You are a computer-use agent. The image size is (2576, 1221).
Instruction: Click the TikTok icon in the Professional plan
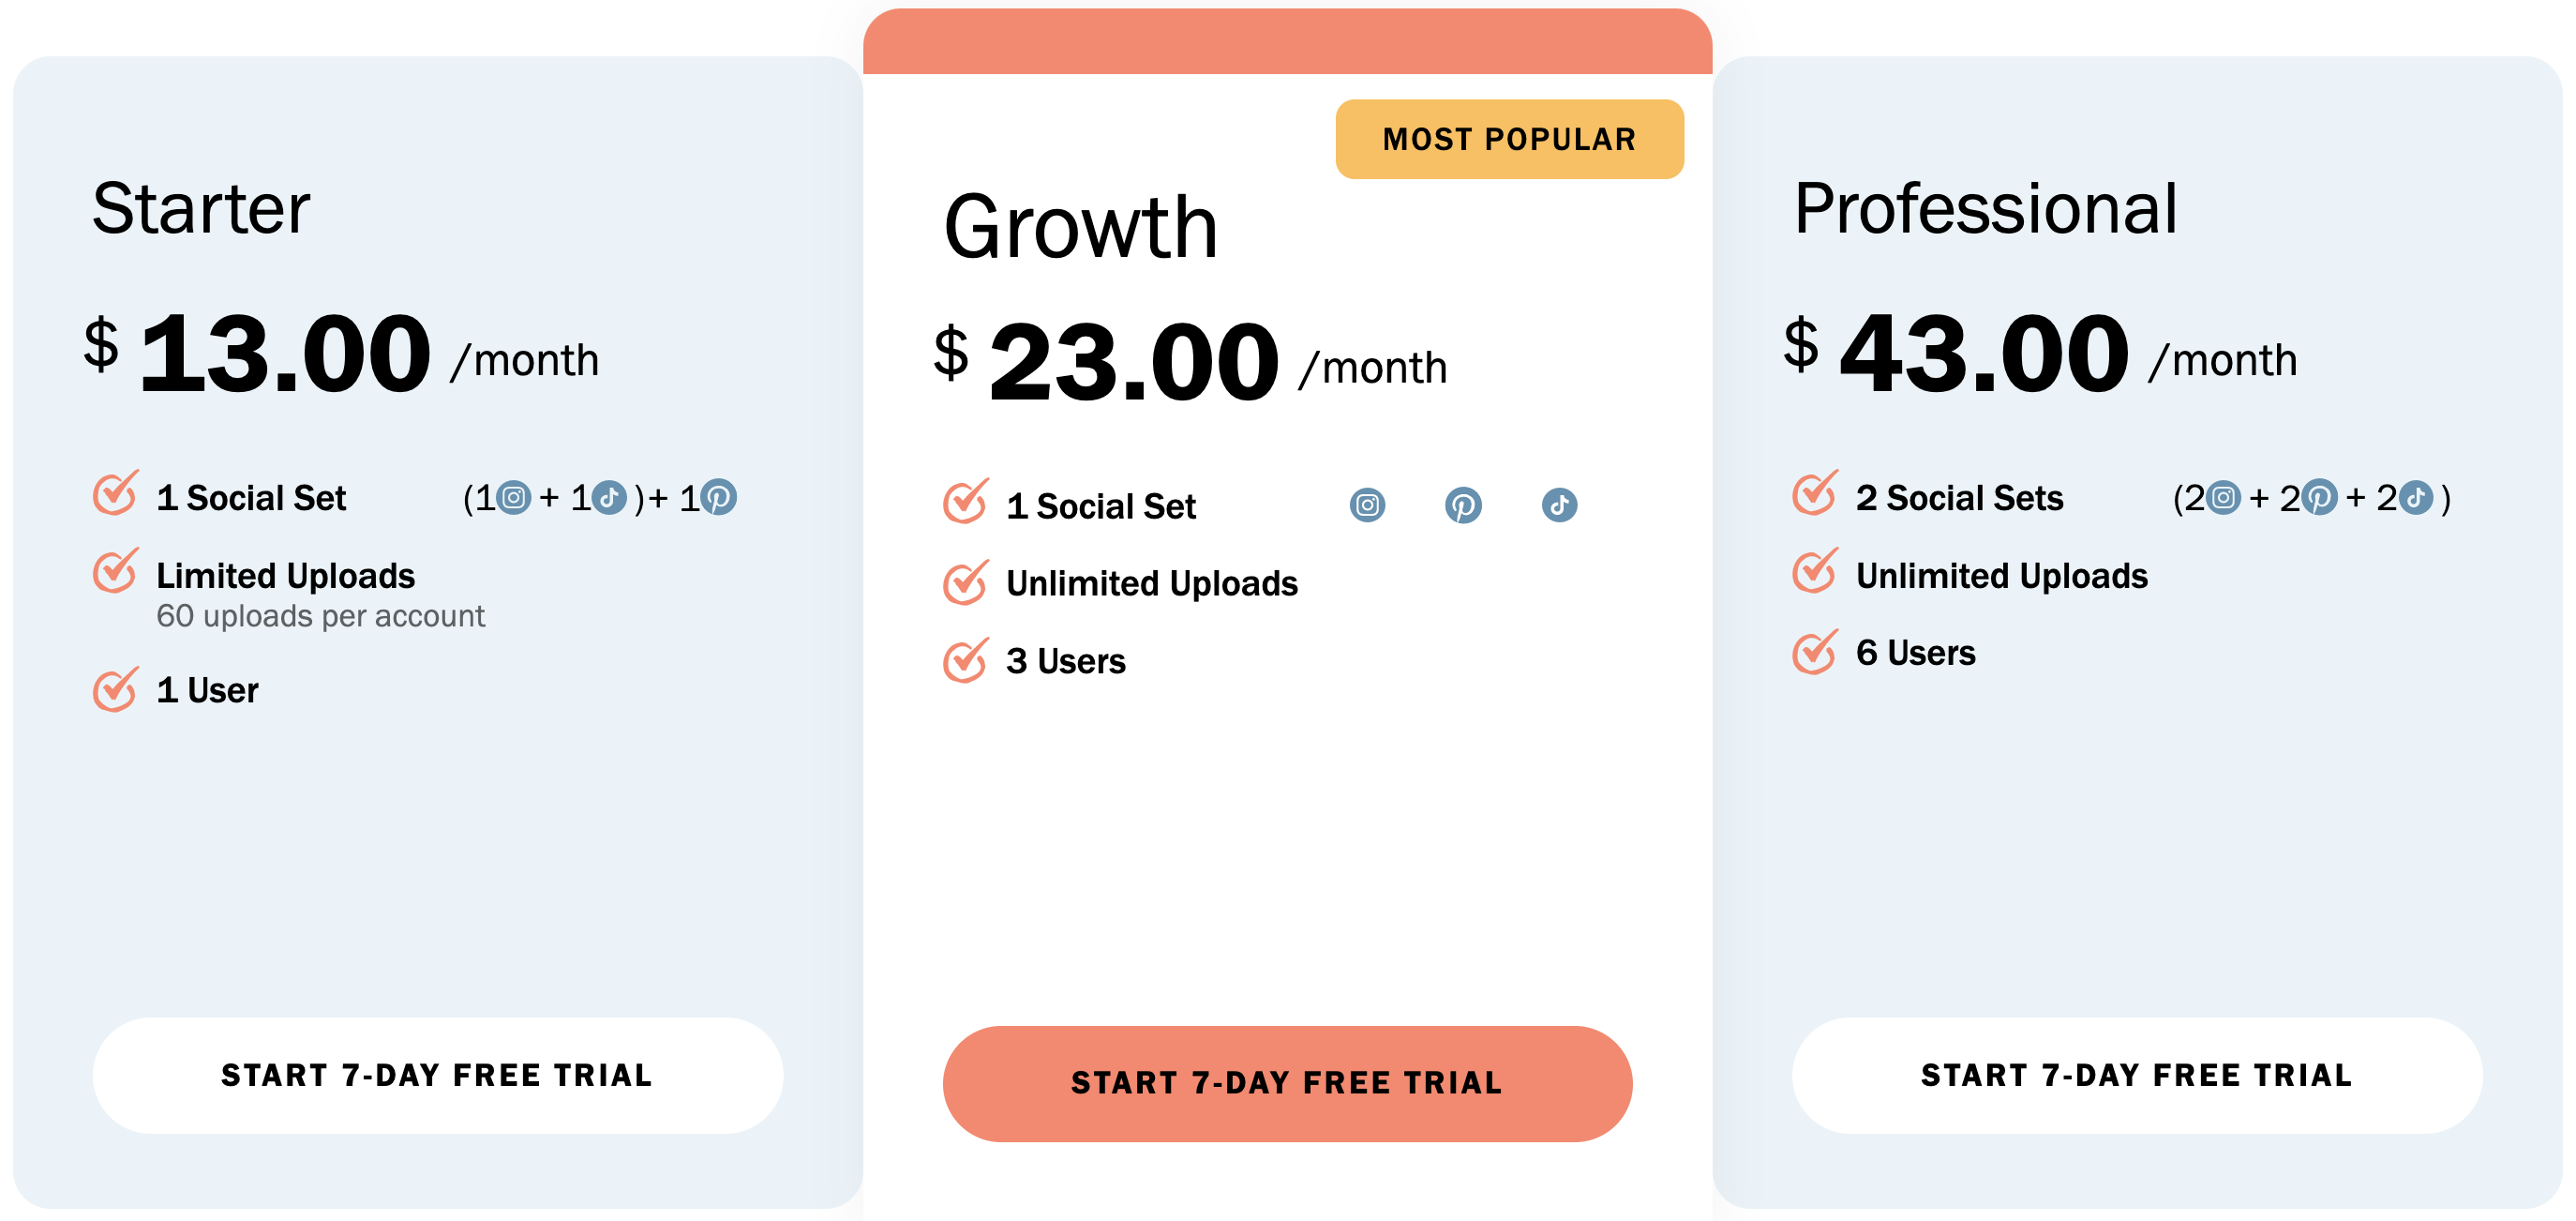coord(2416,497)
